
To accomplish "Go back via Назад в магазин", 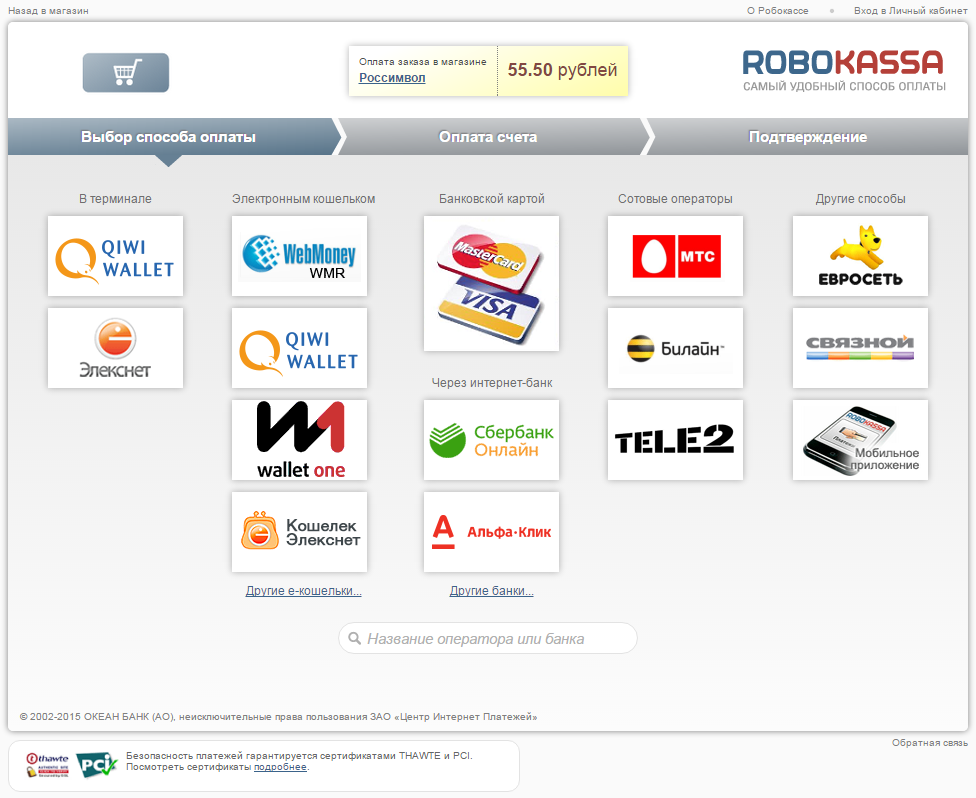I will tap(48, 11).
